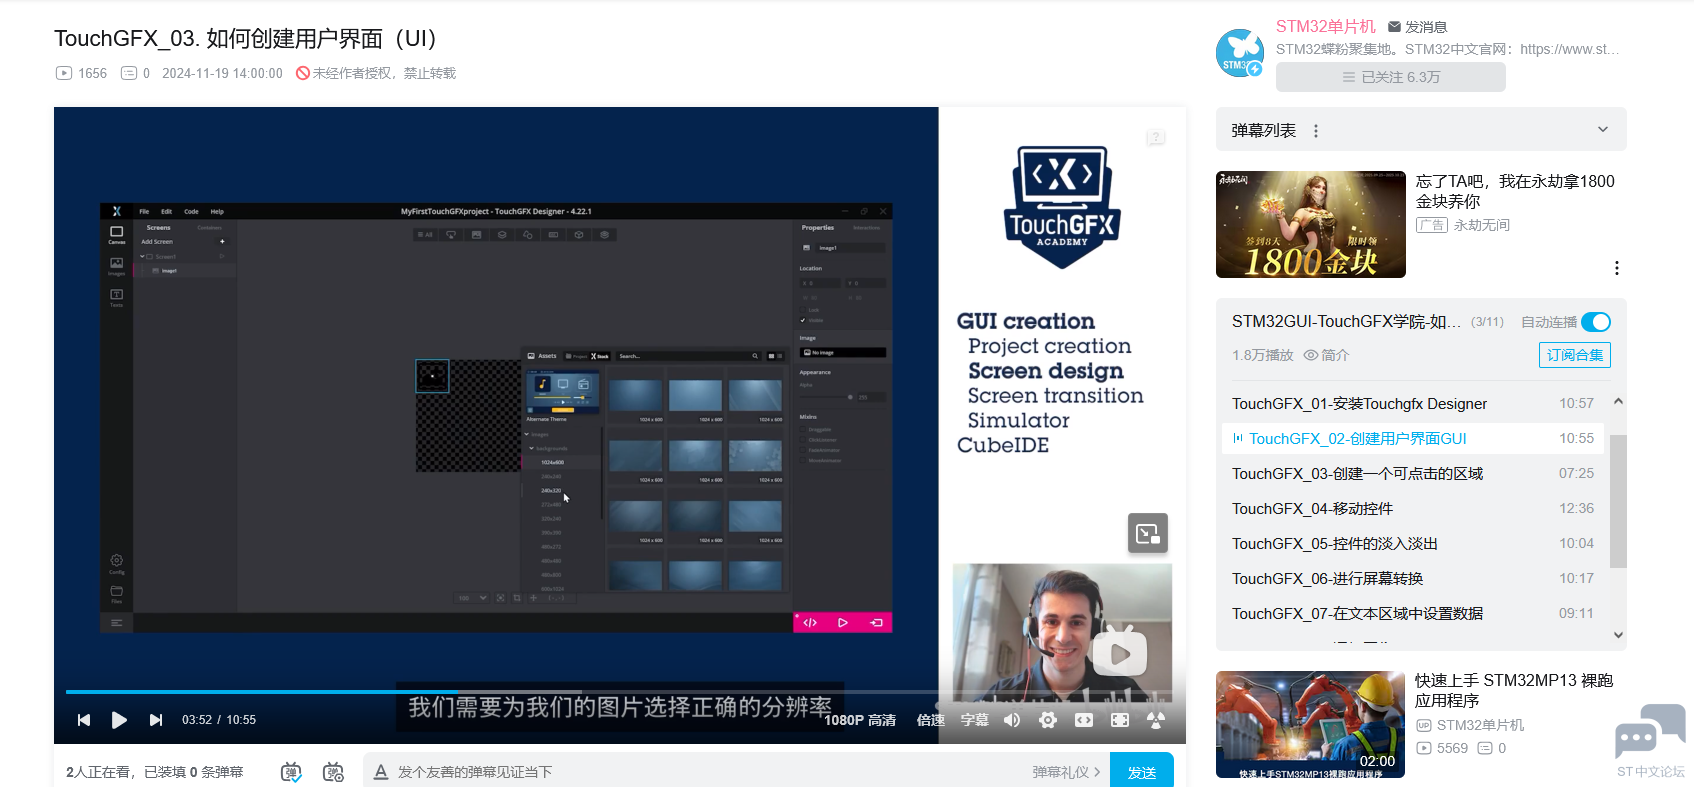Click the no-reprint prohibition icon
Image resolution: width=1694 pixels, height=787 pixels.
(x=302, y=73)
